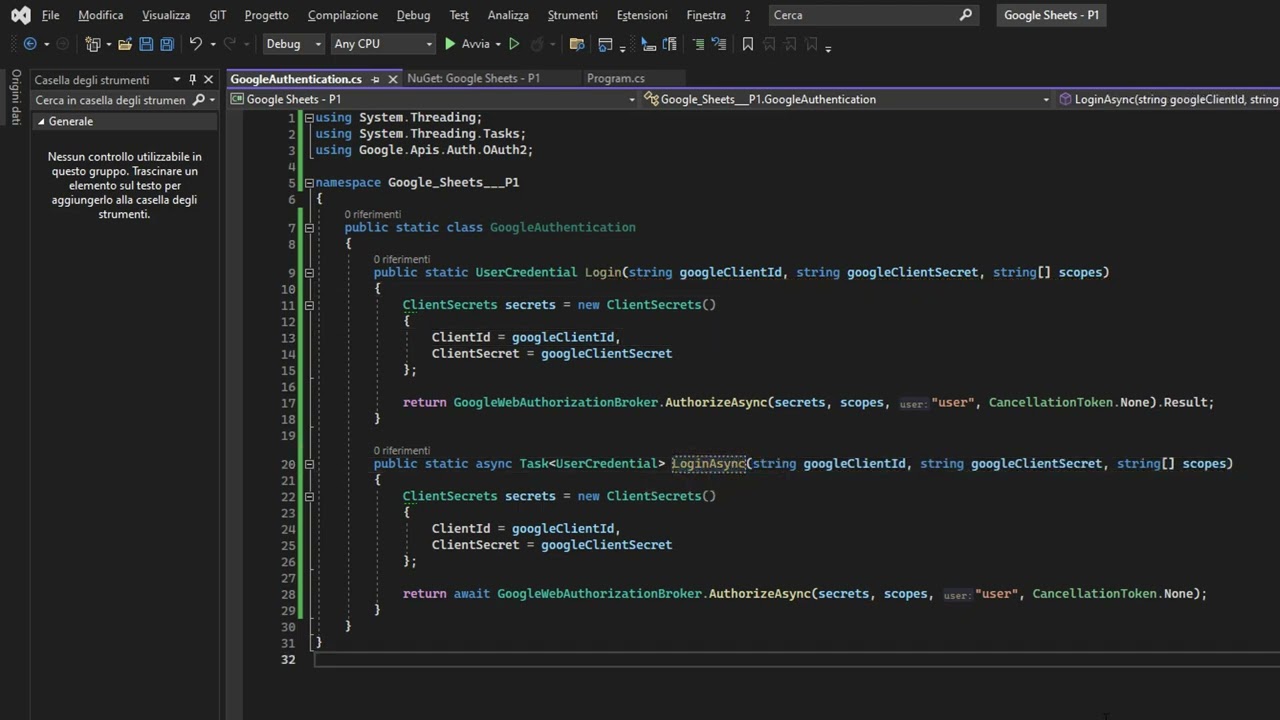Open the toolbox window position dropdown arrow
Image resolution: width=1280 pixels, height=720 pixels.
[177, 79]
